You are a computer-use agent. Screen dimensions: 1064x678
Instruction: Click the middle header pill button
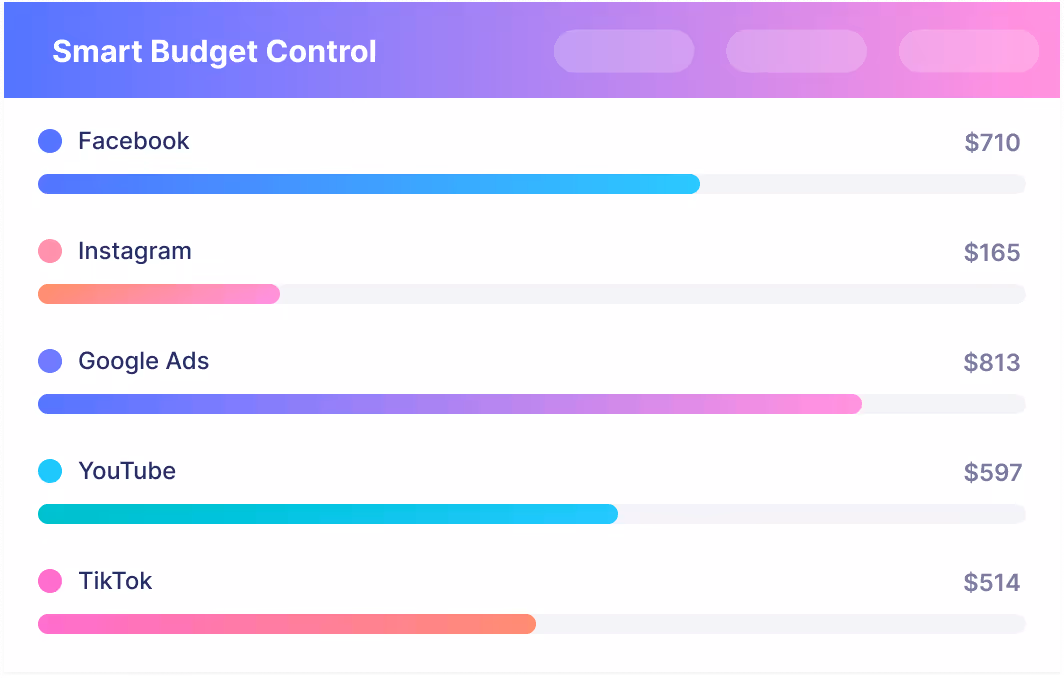coord(796,52)
